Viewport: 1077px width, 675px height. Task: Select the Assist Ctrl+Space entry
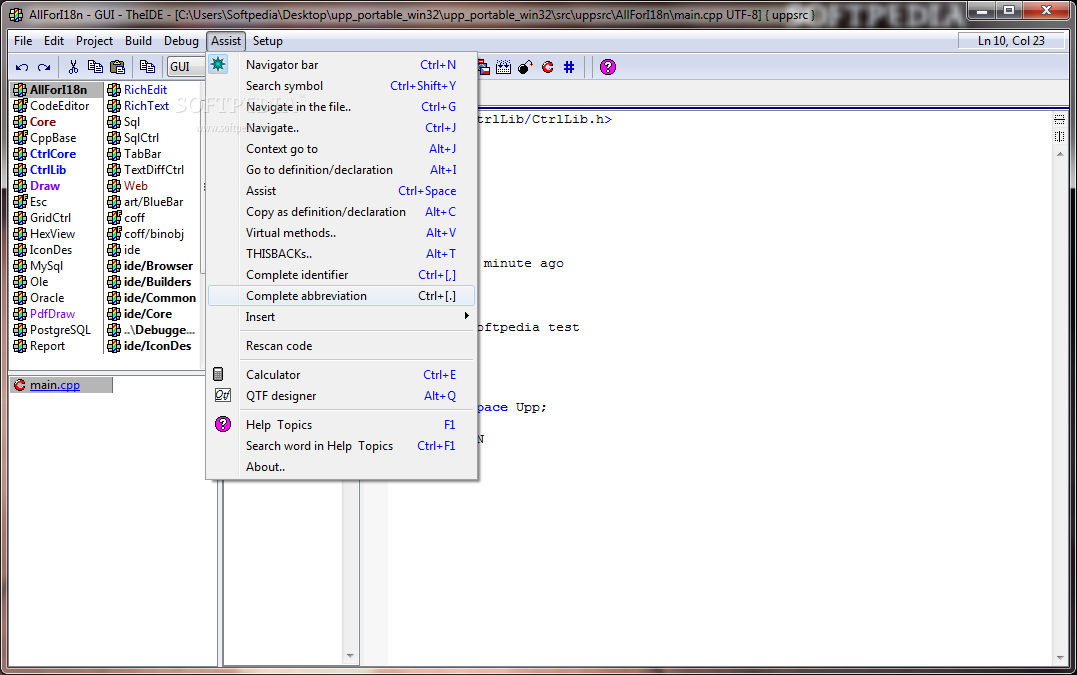coord(341,191)
